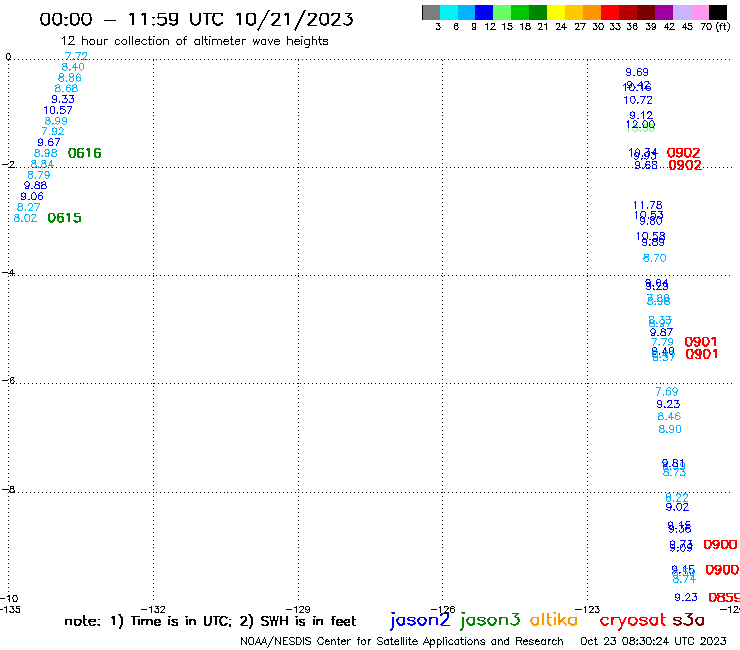Click the yellow swatch in the legend

point(556,12)
